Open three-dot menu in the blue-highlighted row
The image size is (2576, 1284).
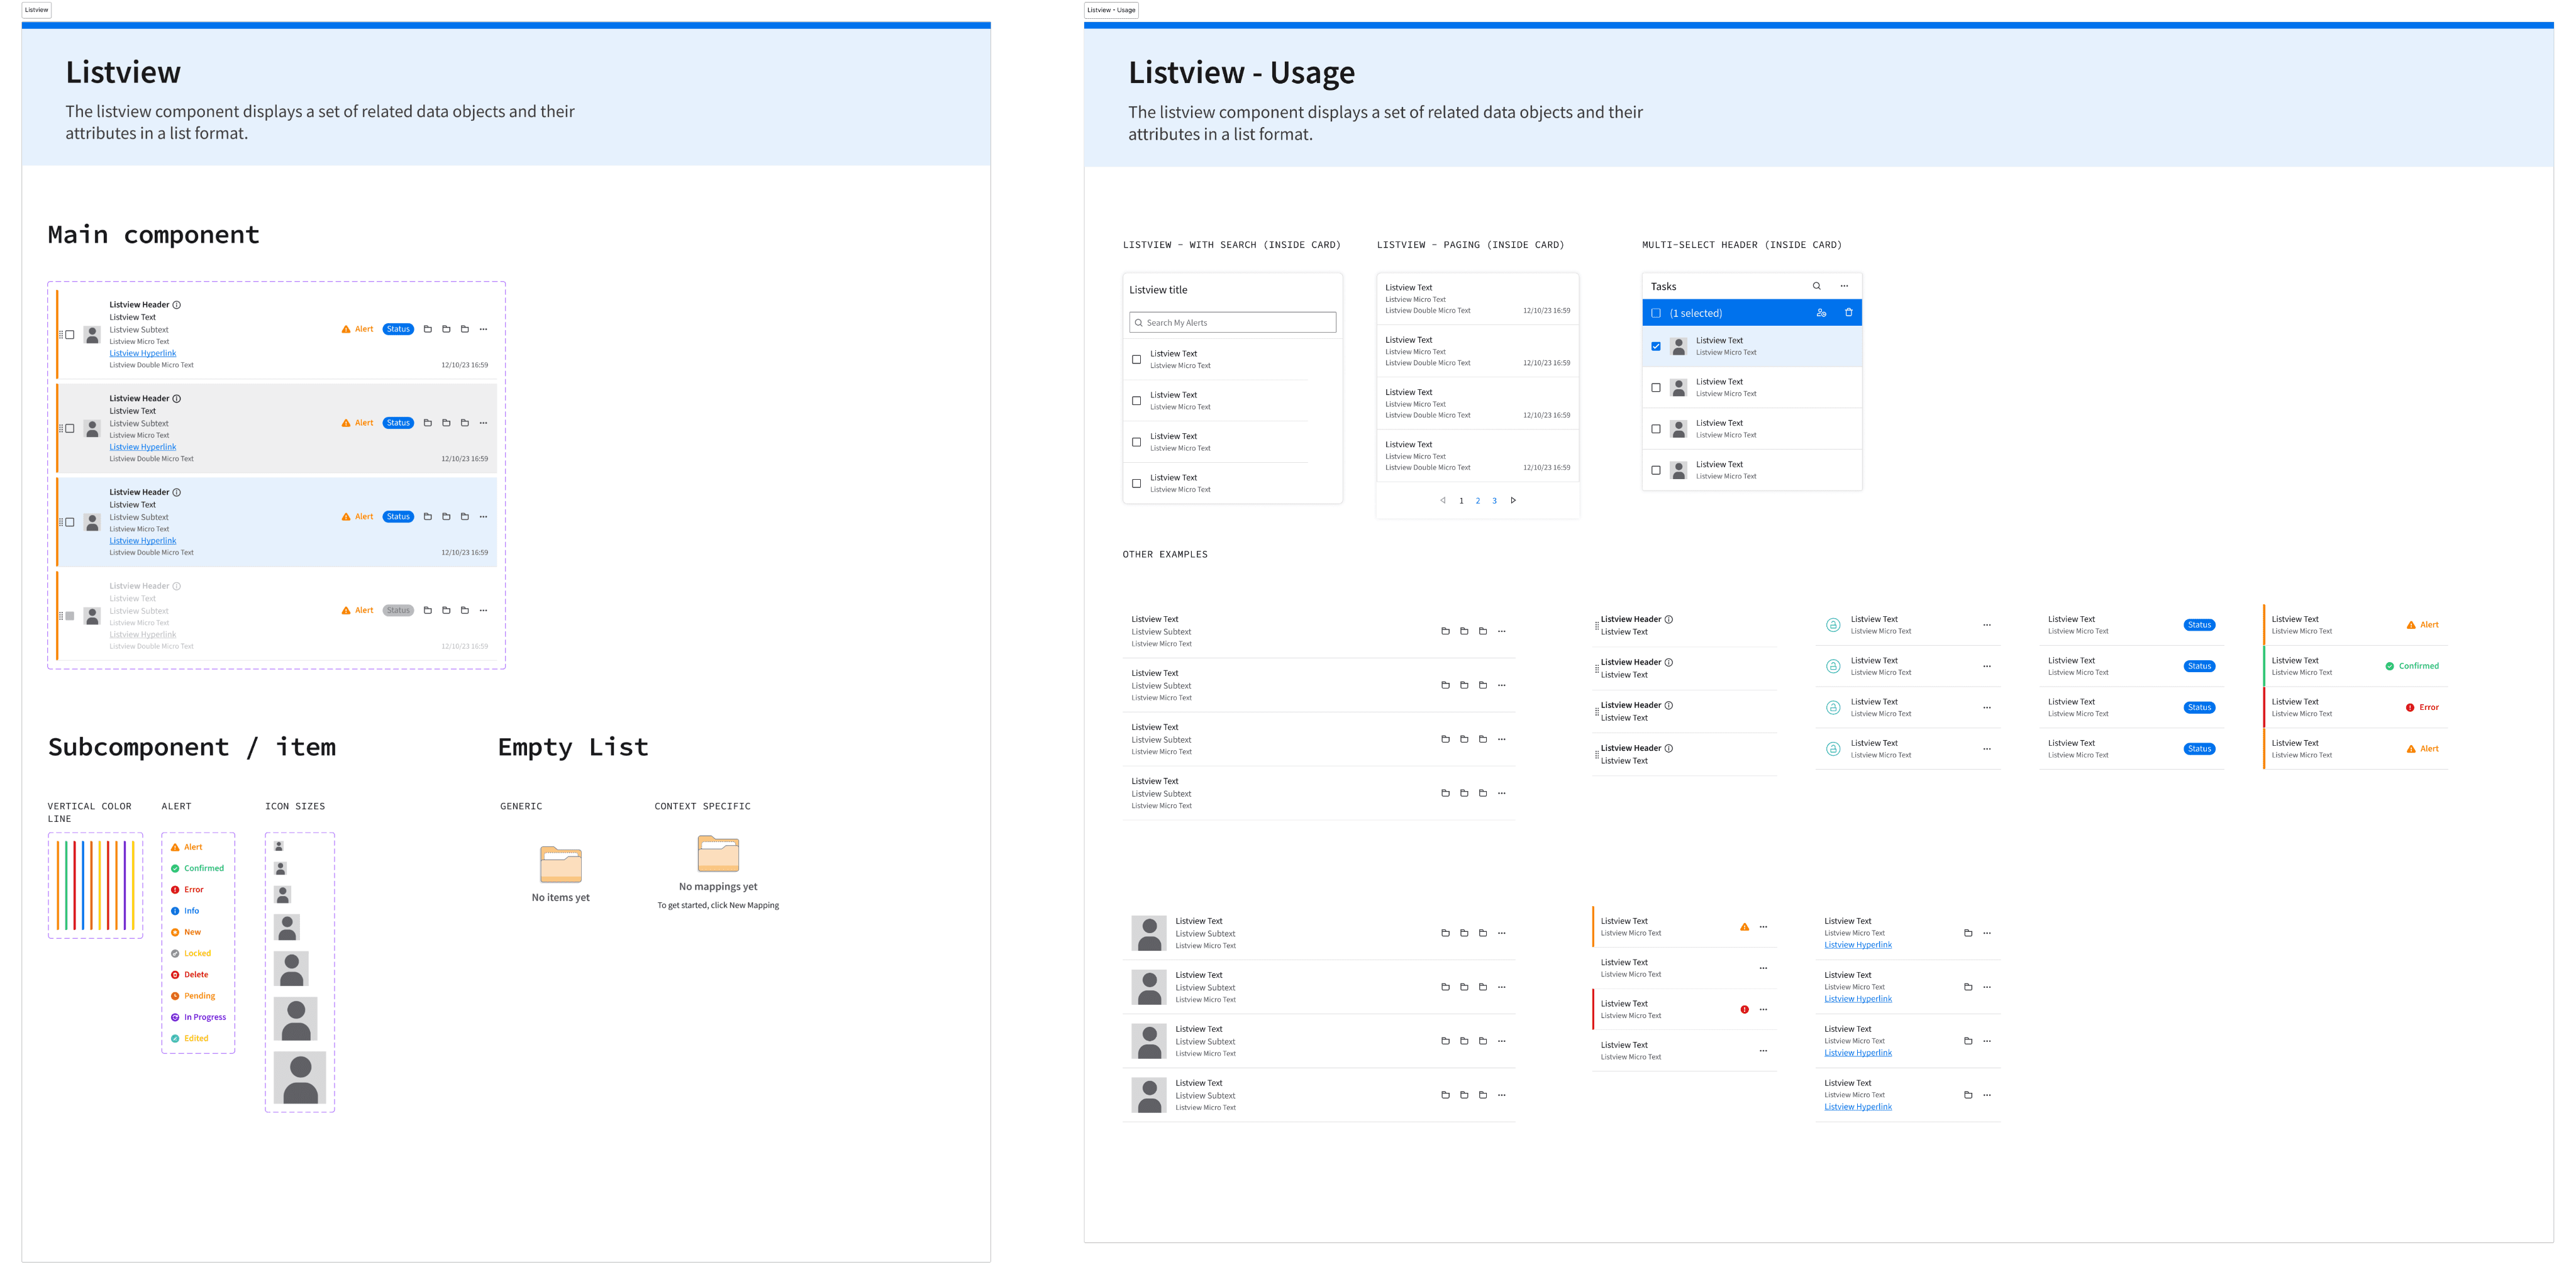[x=483, y=517]
